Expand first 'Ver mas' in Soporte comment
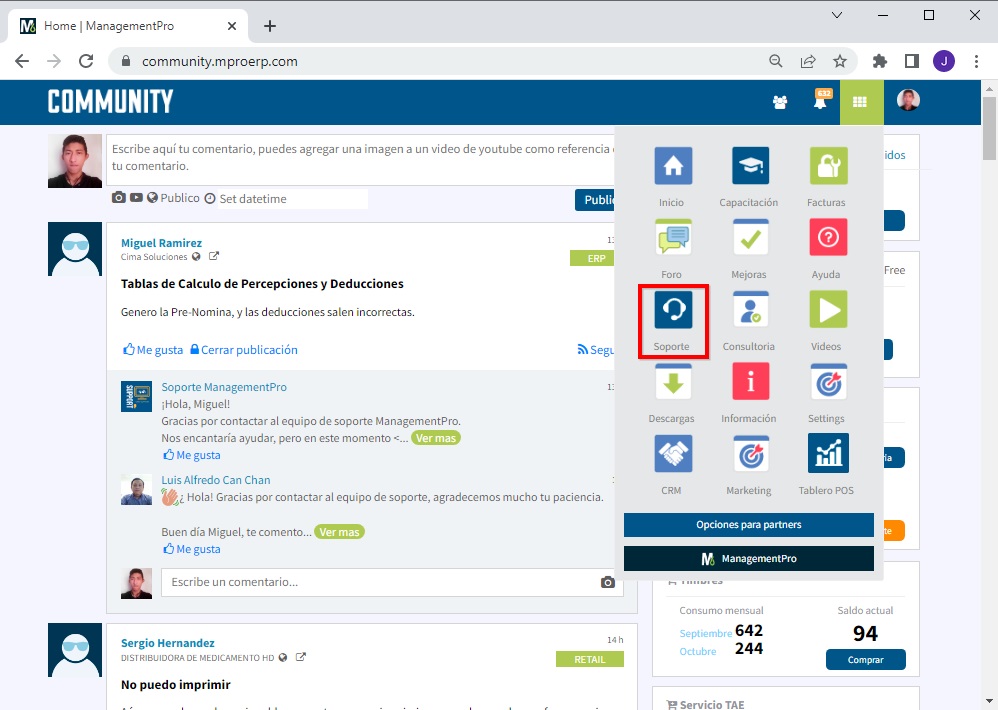 pos(435,438)
